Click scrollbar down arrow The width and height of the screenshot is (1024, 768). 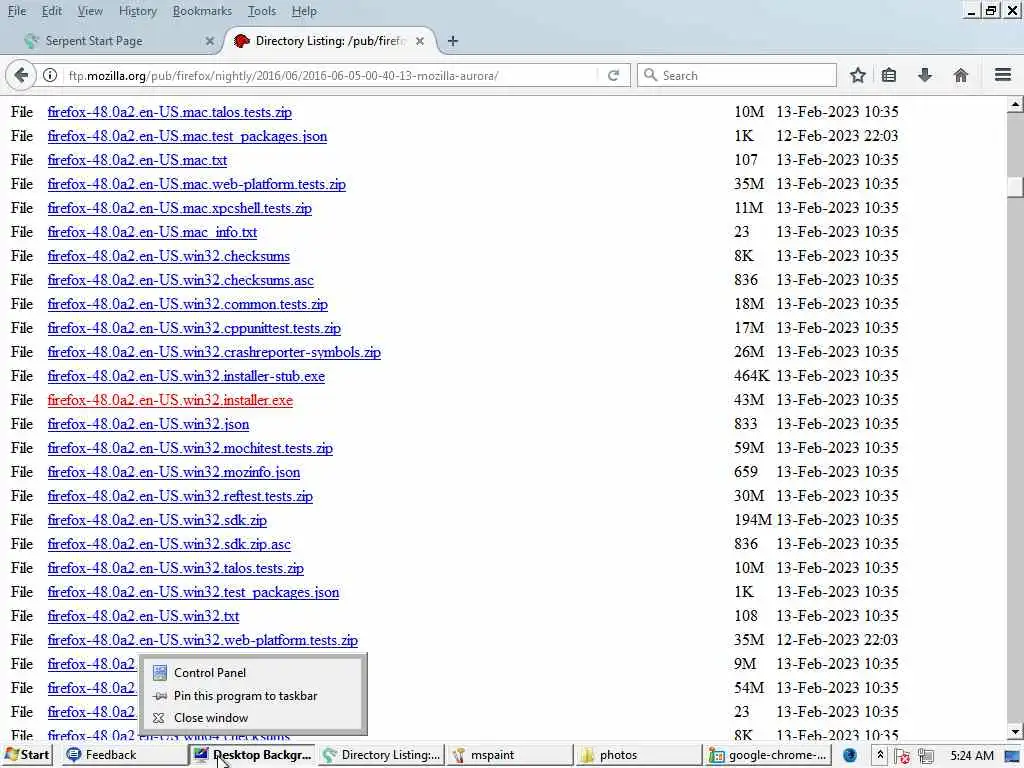[x=1015, y=733]
